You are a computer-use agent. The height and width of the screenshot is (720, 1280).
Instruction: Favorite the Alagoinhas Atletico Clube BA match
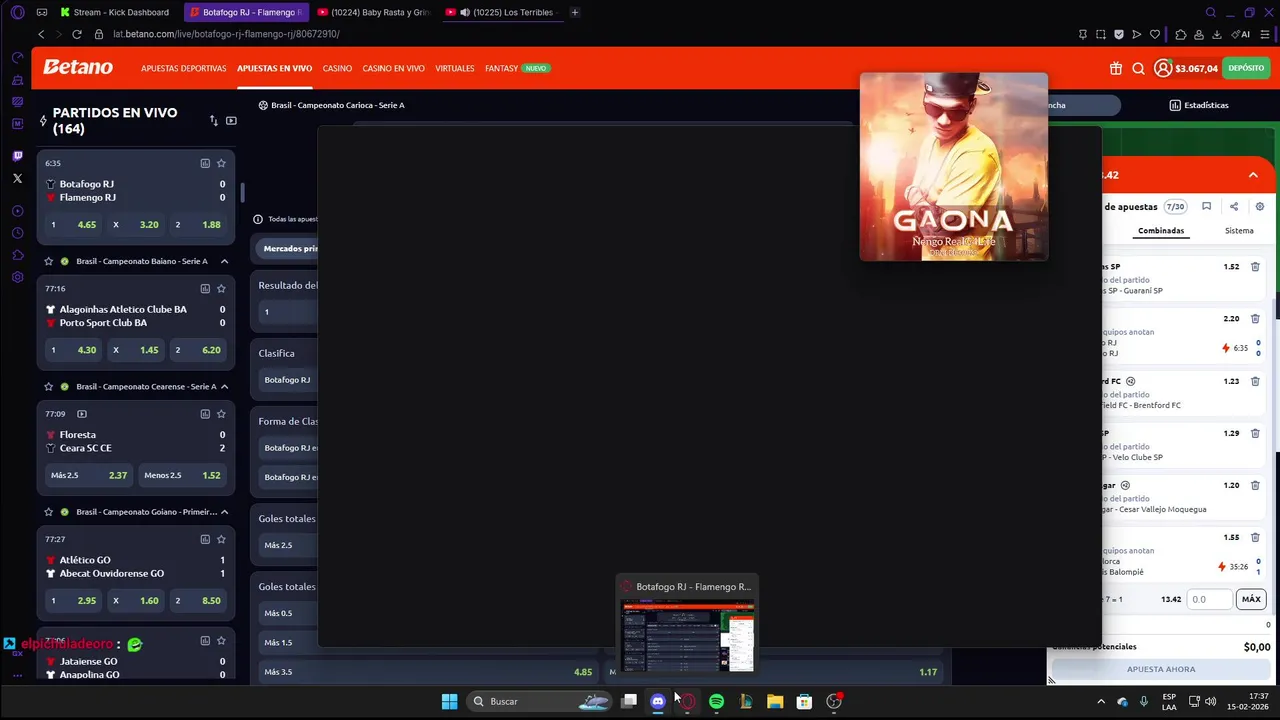coord(221,288)
